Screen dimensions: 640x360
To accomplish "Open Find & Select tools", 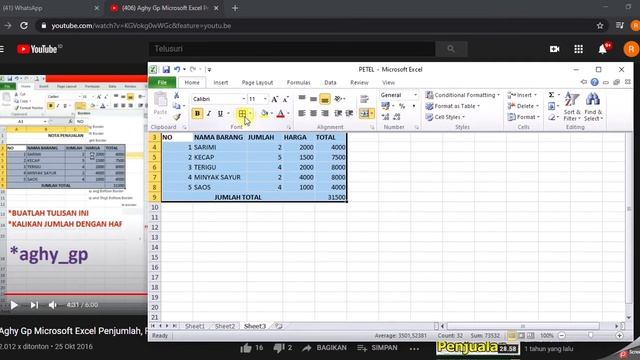I will point(593,106).
